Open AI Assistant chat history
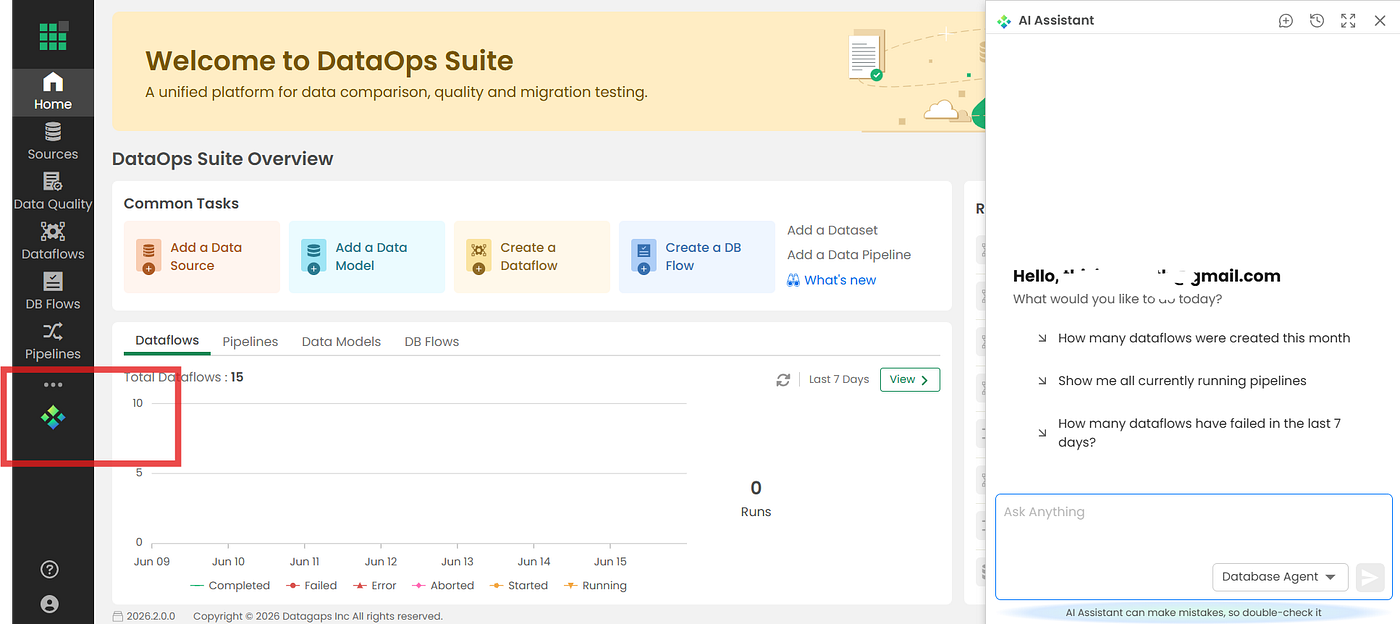The height and width of the screenshot is (624, 1400). coord(1317,21)
